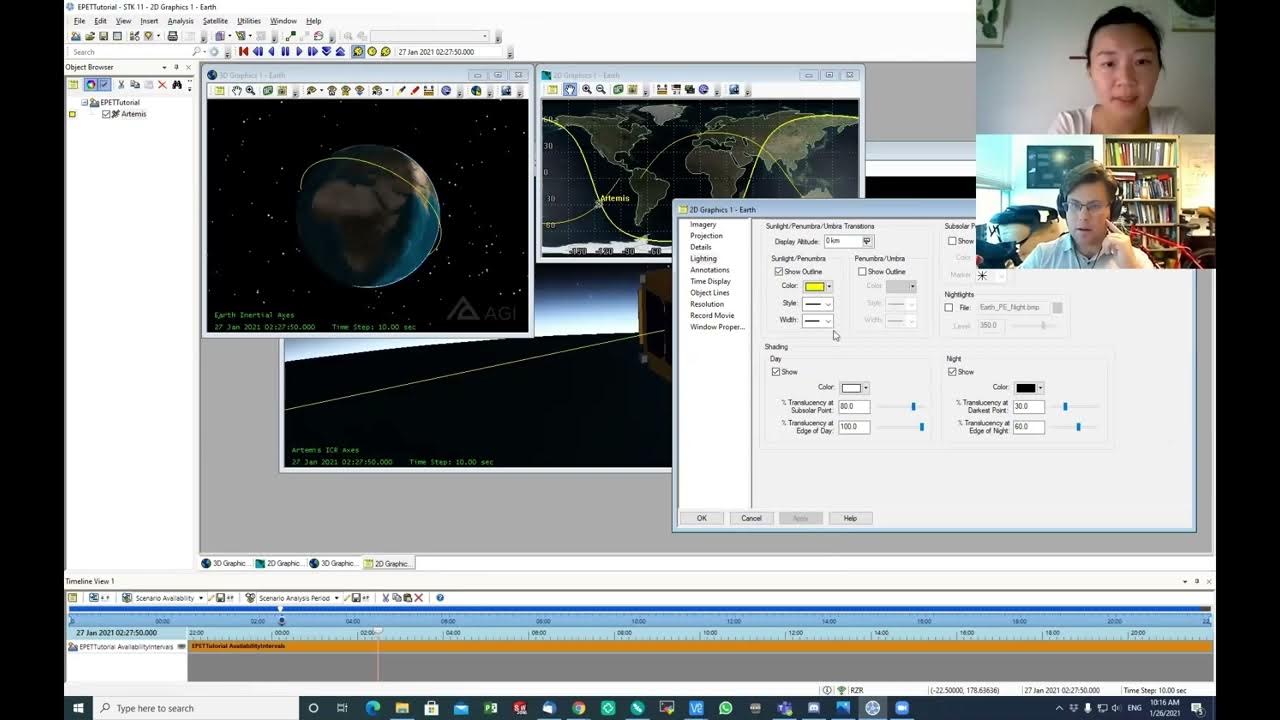This screenshot has height=720, width=1280.
Task: Click the Print icon in main toolbar
Action: point(172,36)
